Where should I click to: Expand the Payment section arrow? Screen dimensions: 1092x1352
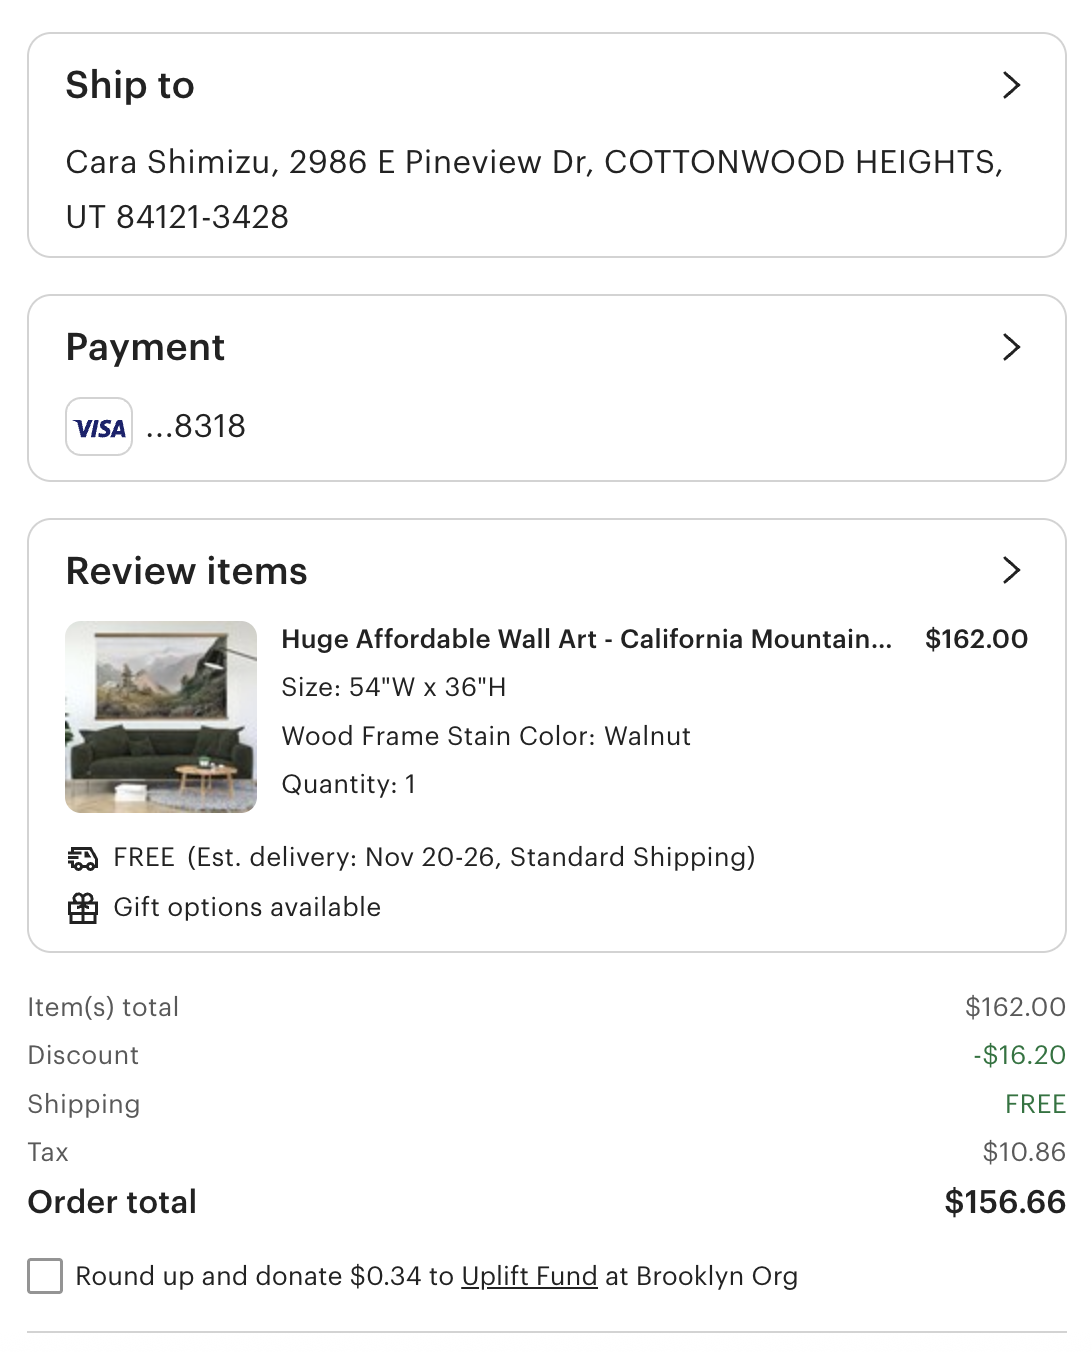(x=1011, y=347)
